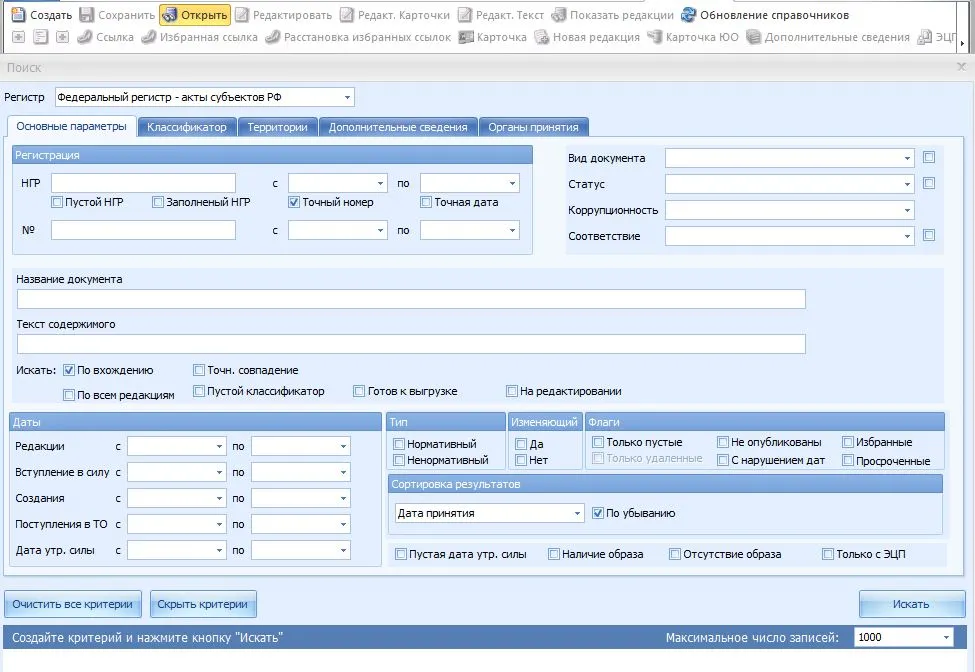The height and width of the screenshot is (672, 975).
Task: Enable the По всем редакциям checkbox
Action: coord(69,395)
